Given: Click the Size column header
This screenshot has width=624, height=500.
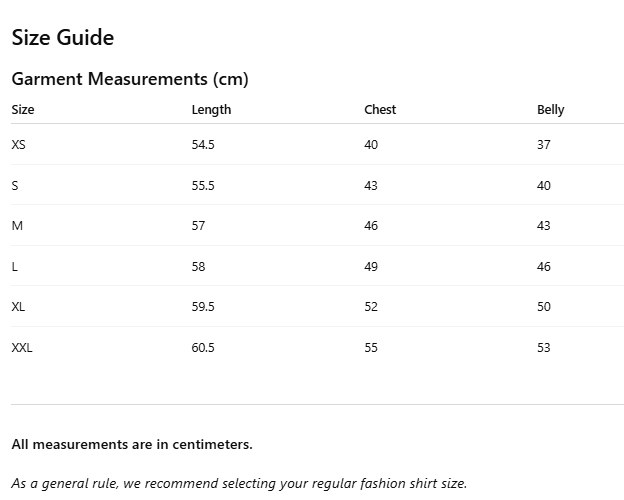Looking at the screenshot, I should pos(23,110).
